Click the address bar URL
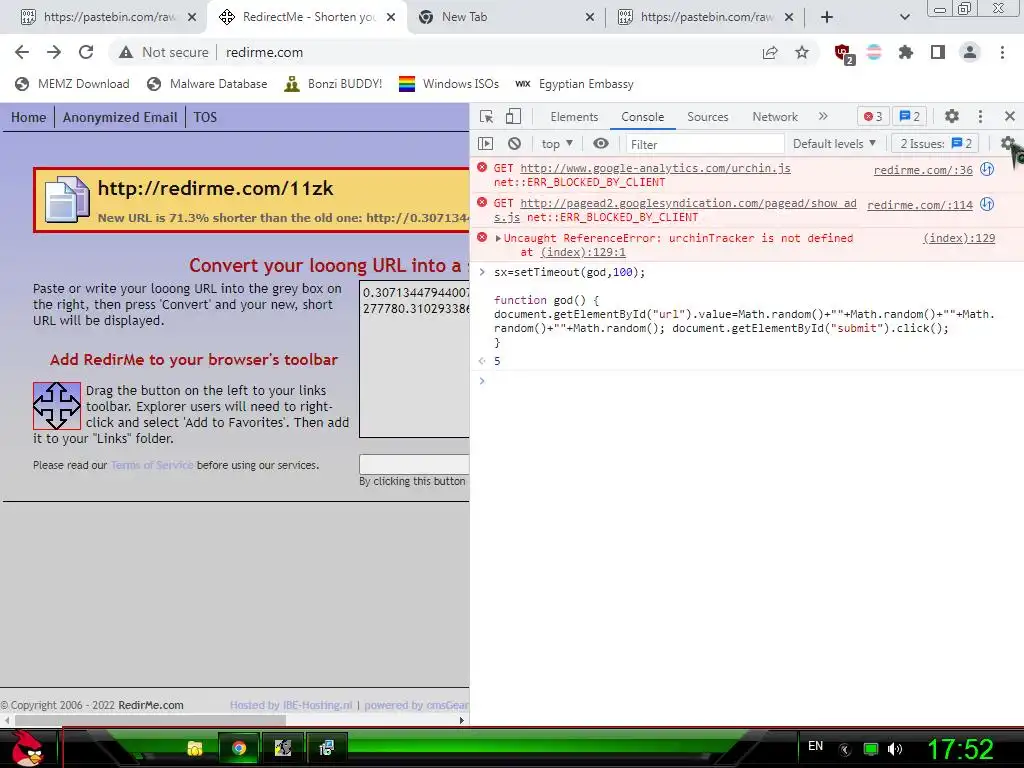The width and height of the screenshot is (1024, 768). tap(264, 52)
